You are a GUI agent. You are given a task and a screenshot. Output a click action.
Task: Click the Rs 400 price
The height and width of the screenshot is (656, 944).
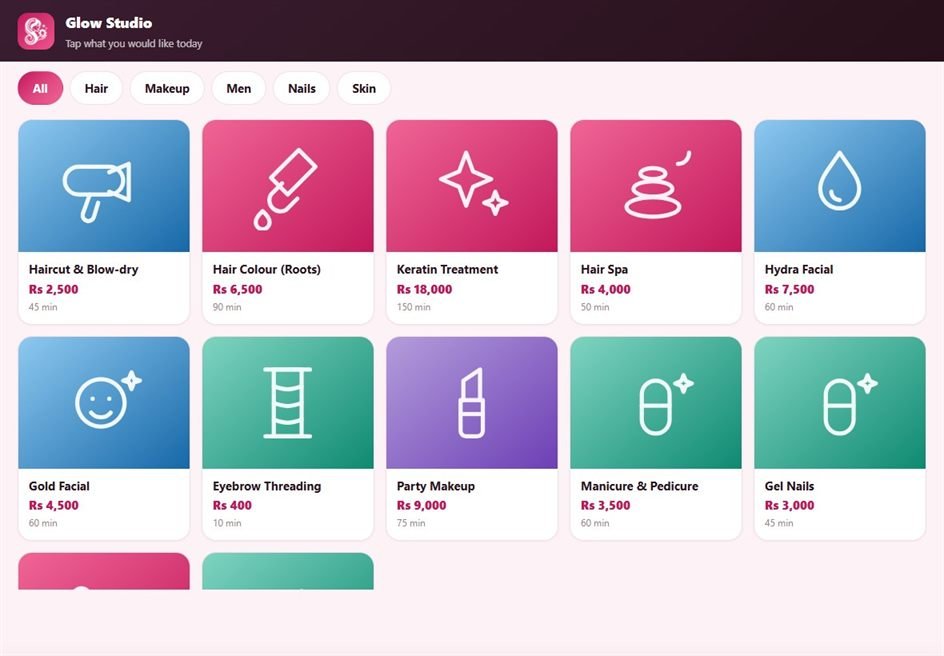(232, 506)
